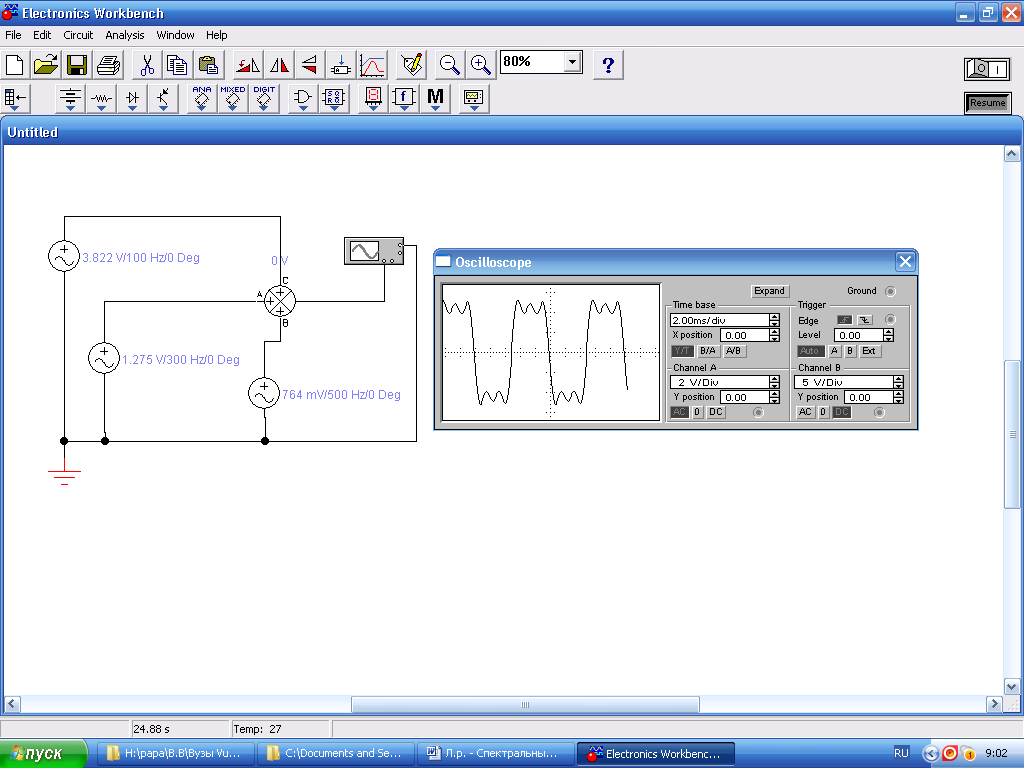Flip component vertically
Screen dimensions: 1024x768
310,65
